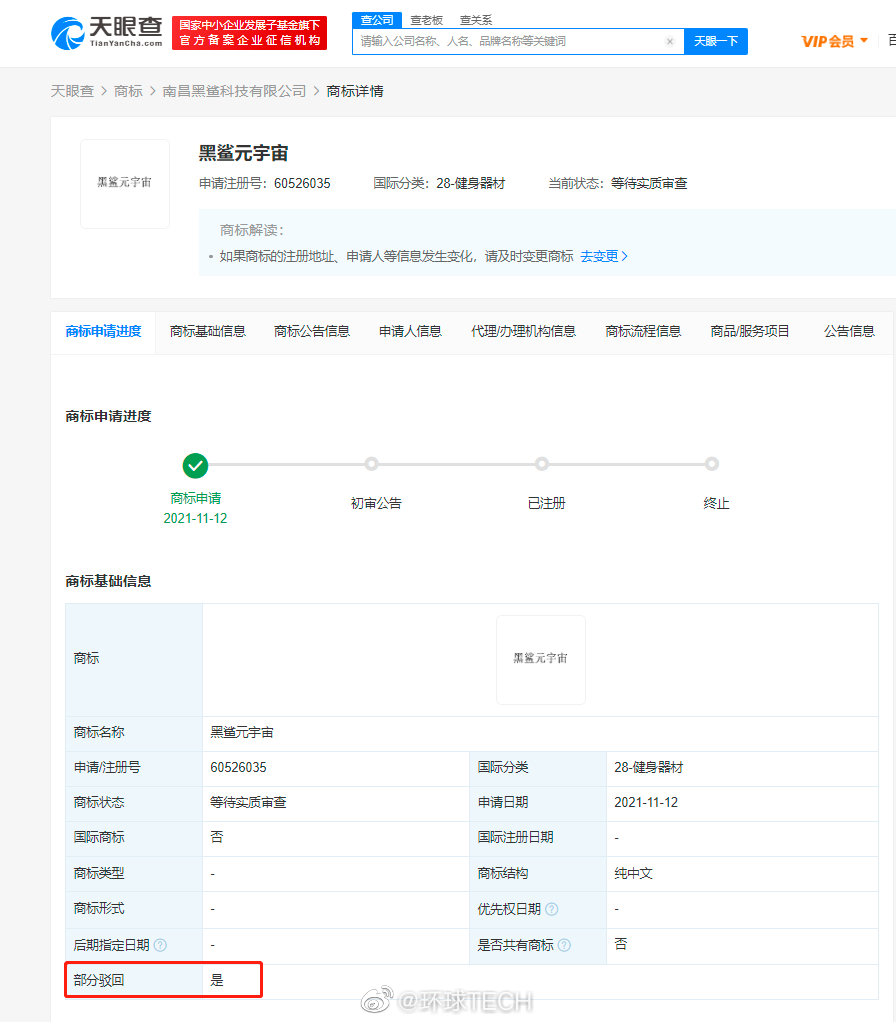
Task: Click the 初审公告 progress node
Action: [371, 464]
